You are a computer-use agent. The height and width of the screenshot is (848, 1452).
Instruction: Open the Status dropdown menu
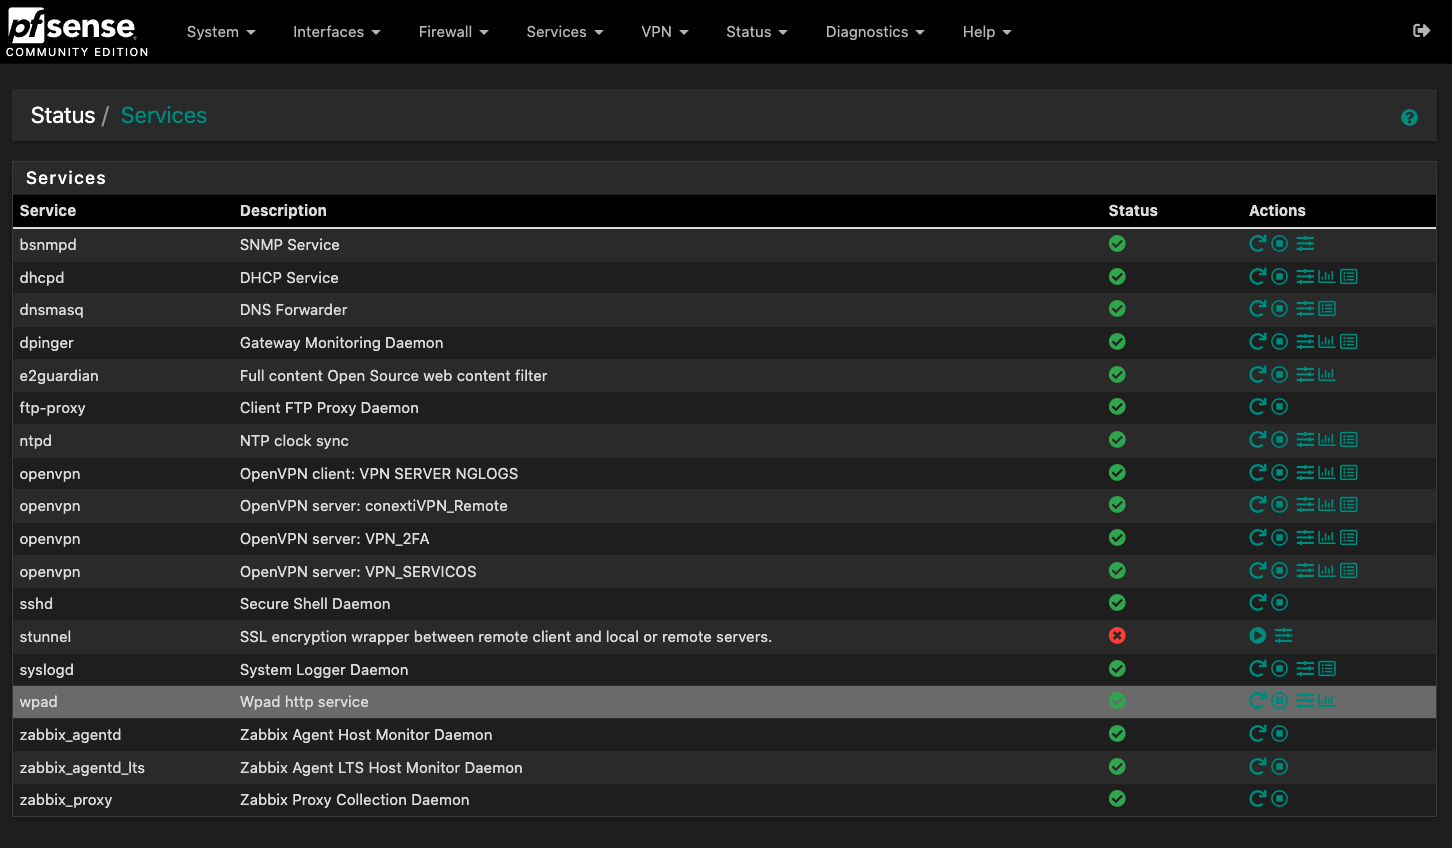coord(757,32)
